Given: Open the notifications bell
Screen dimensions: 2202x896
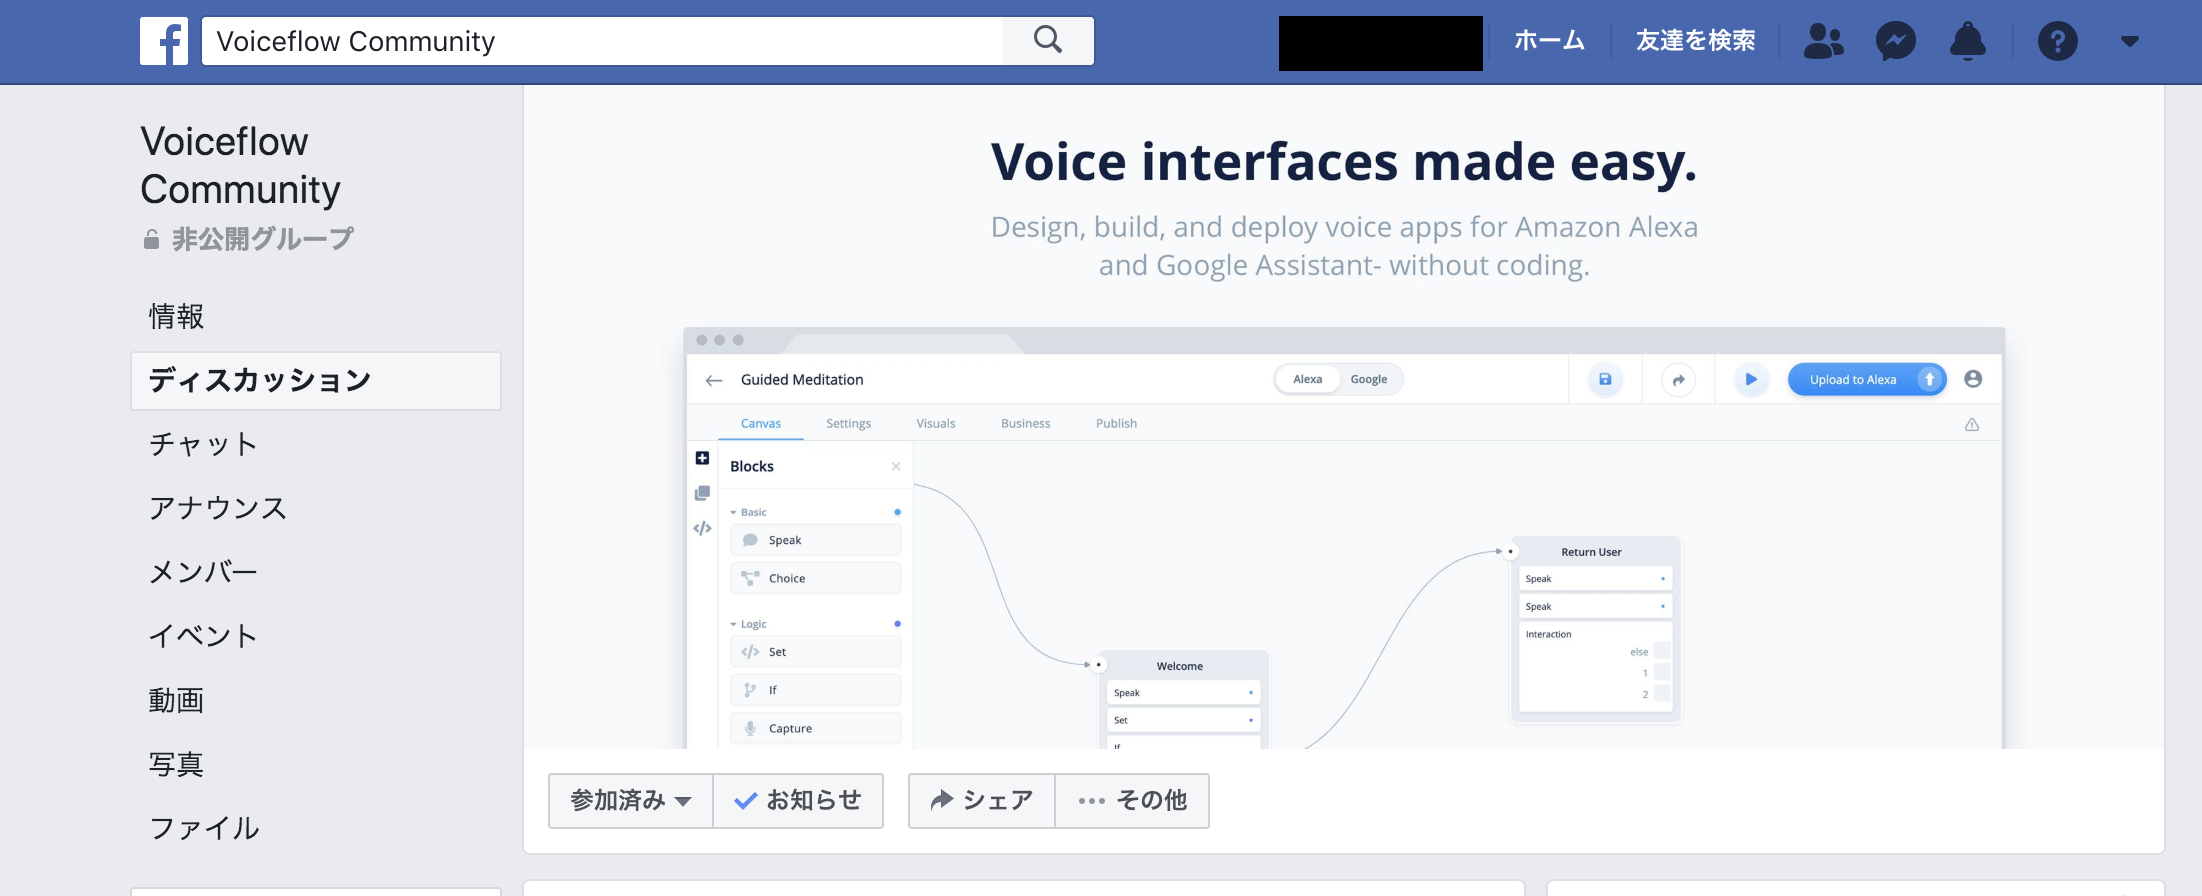Looking at the screenshot, I should pyautogui.click(x=1967, y=41).
